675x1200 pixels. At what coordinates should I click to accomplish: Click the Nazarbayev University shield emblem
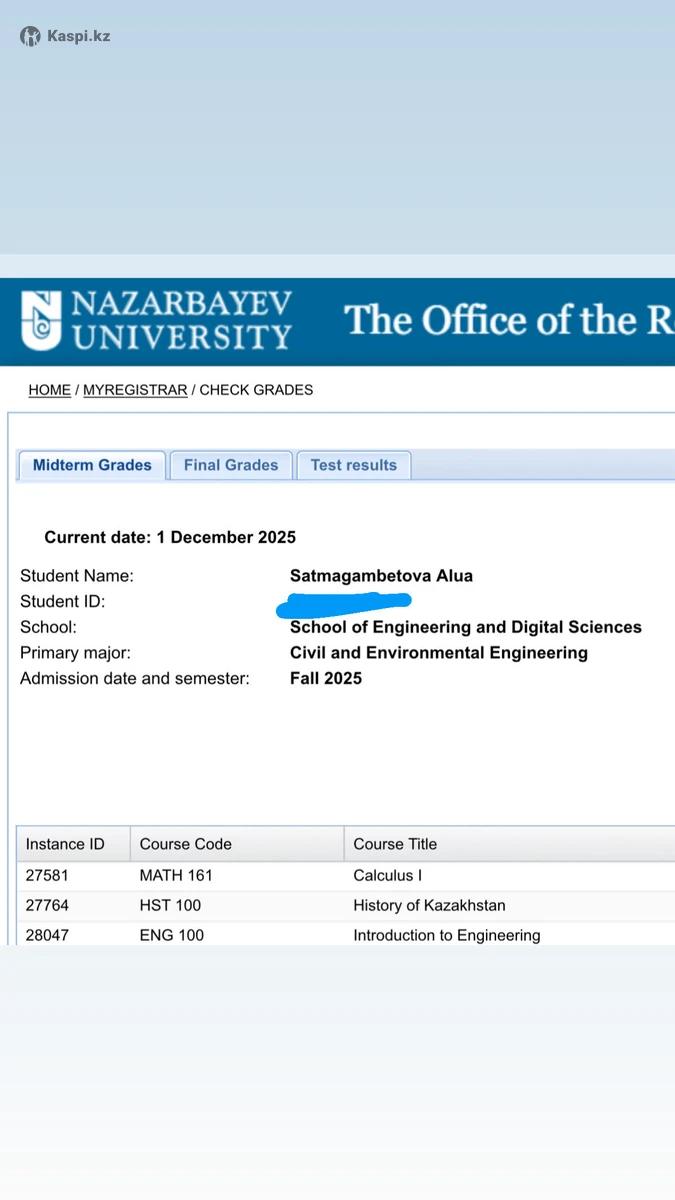point(42,321)
